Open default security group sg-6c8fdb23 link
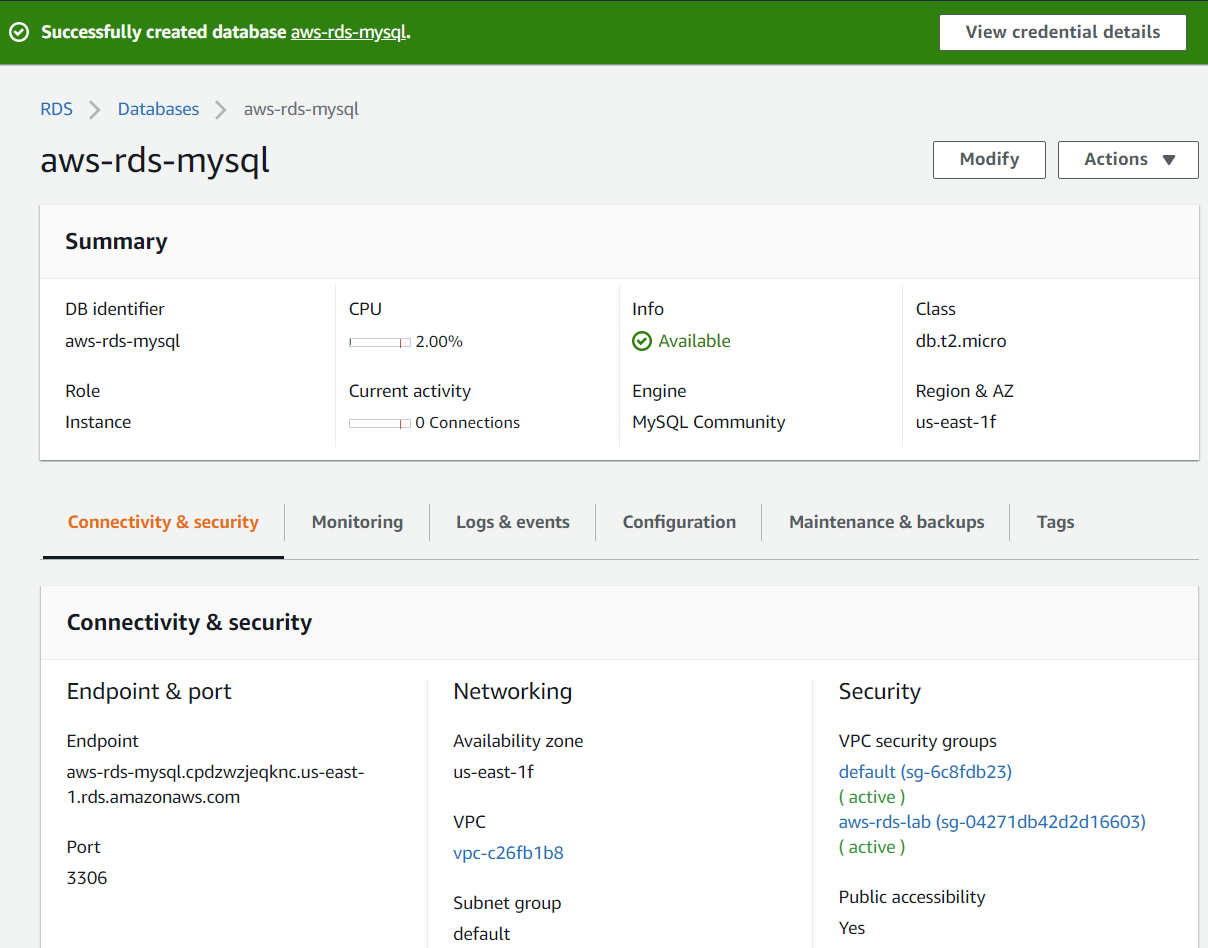This screenshot has height=948, width=1208. point(925,772)
